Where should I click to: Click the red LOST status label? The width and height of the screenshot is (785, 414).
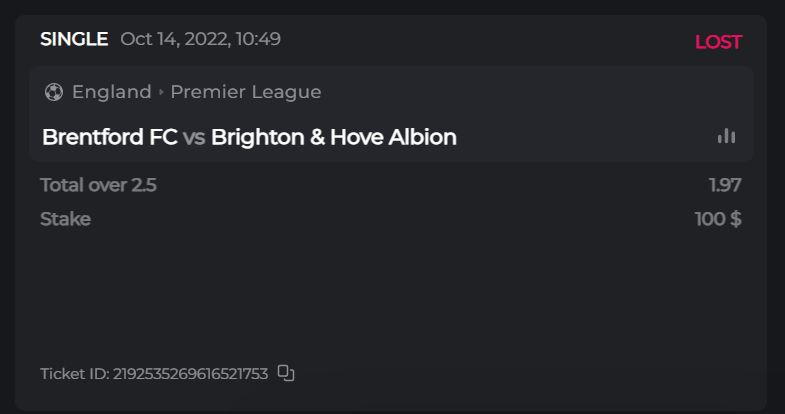coord(718,42)
